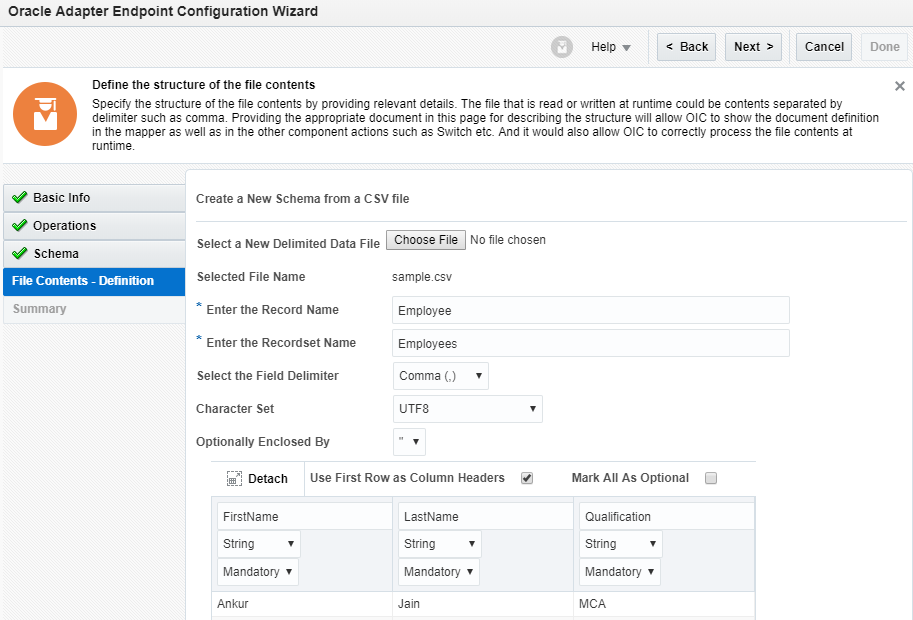
Task: Expand the Character Set dropdown
Action: tap(467, 408)
